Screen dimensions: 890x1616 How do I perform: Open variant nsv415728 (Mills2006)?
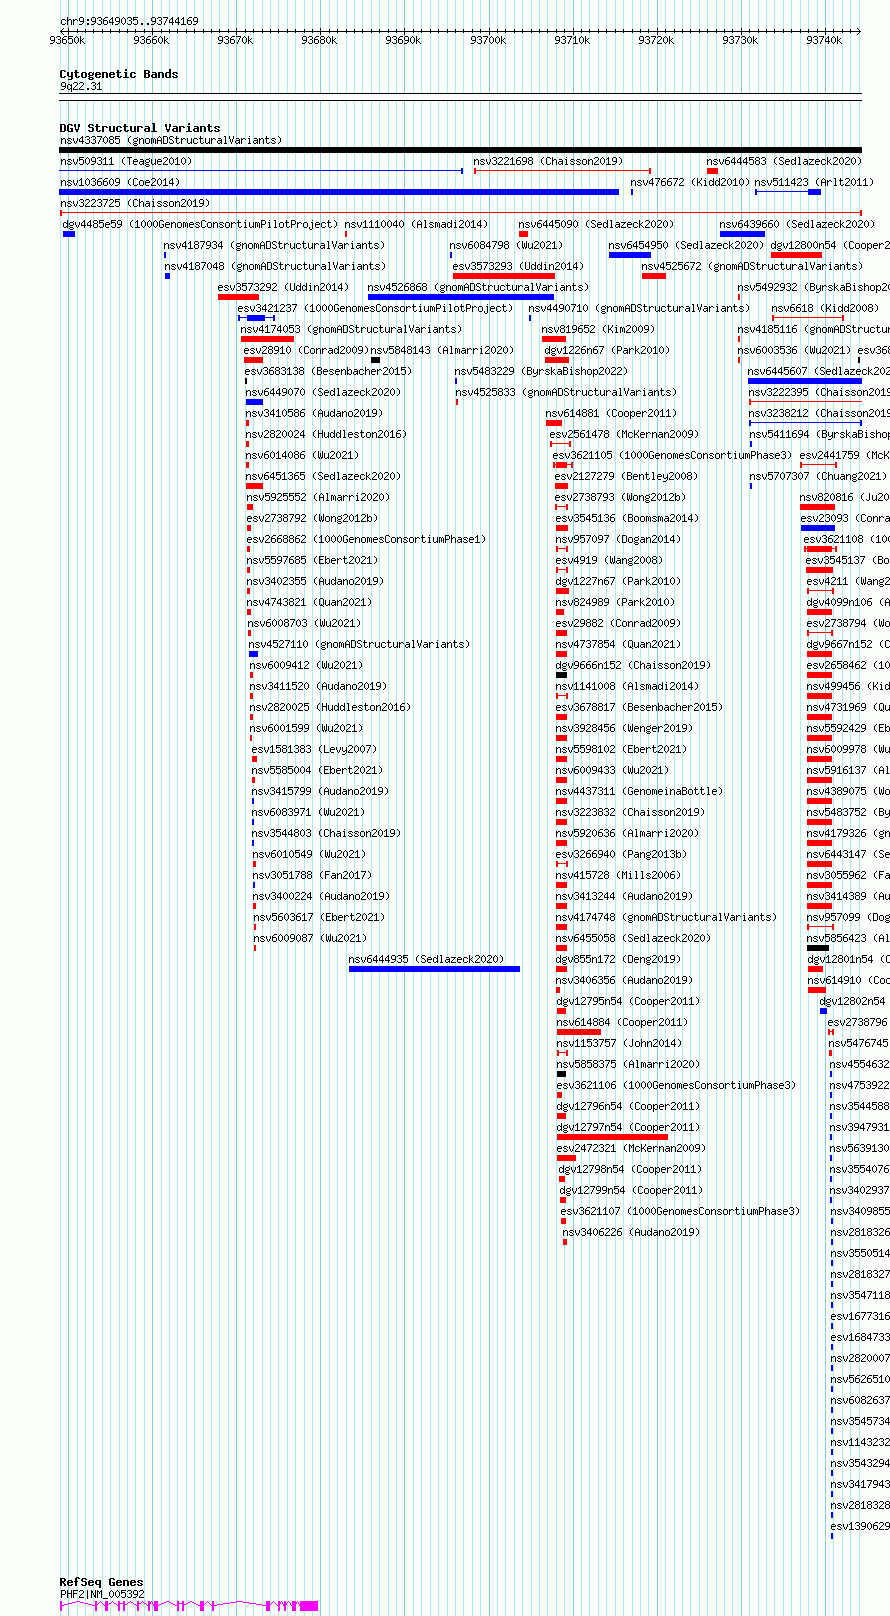616,875
